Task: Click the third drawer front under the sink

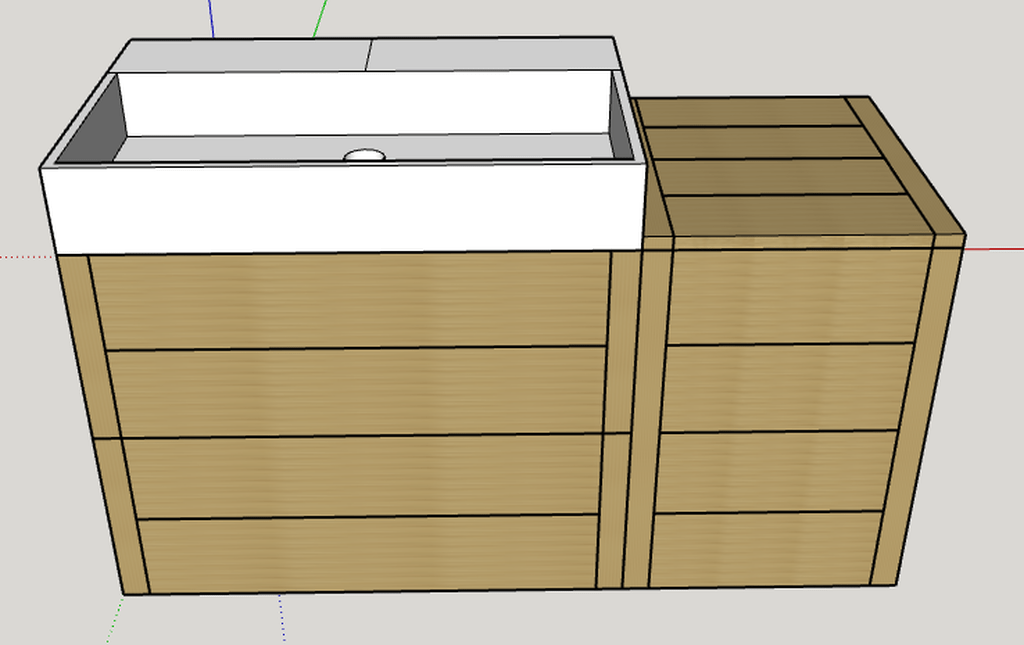Action: pyautogui.click(x=362, y=477)
